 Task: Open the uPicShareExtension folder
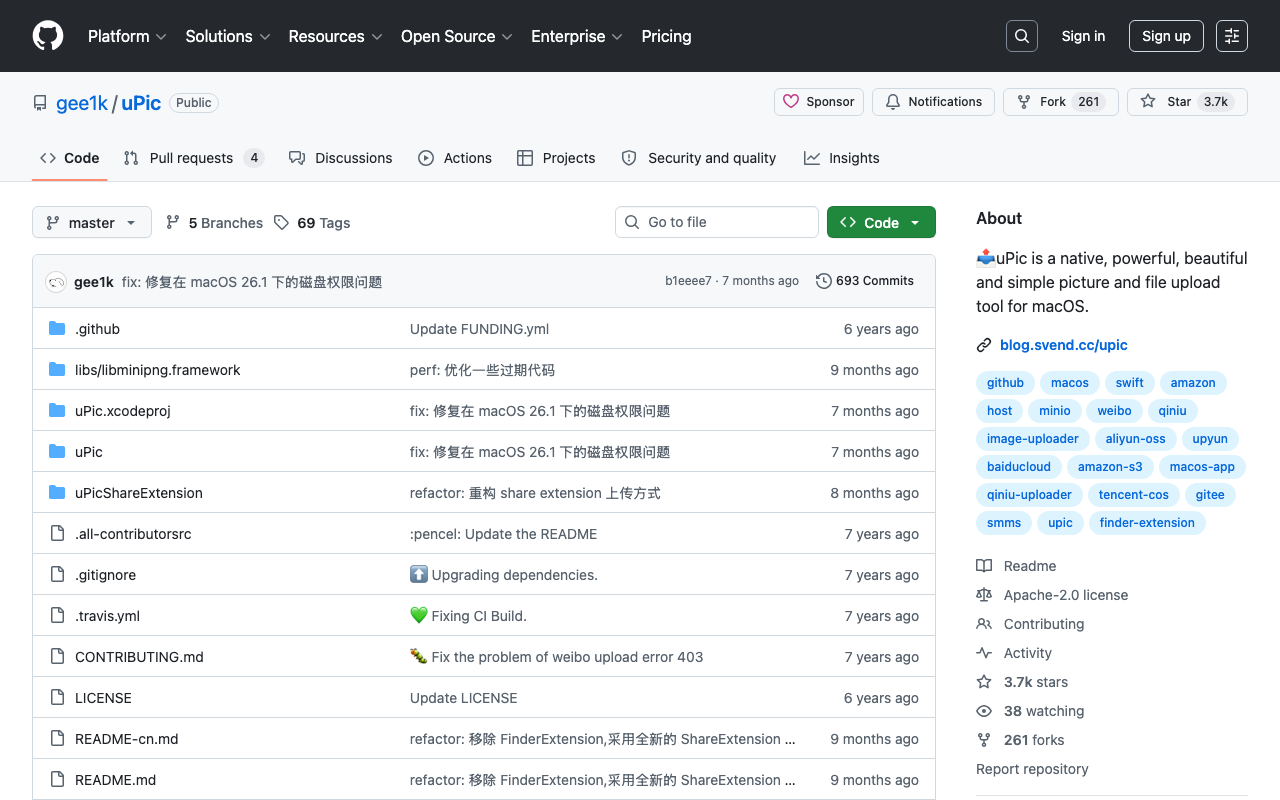click(x=139, y=493)
